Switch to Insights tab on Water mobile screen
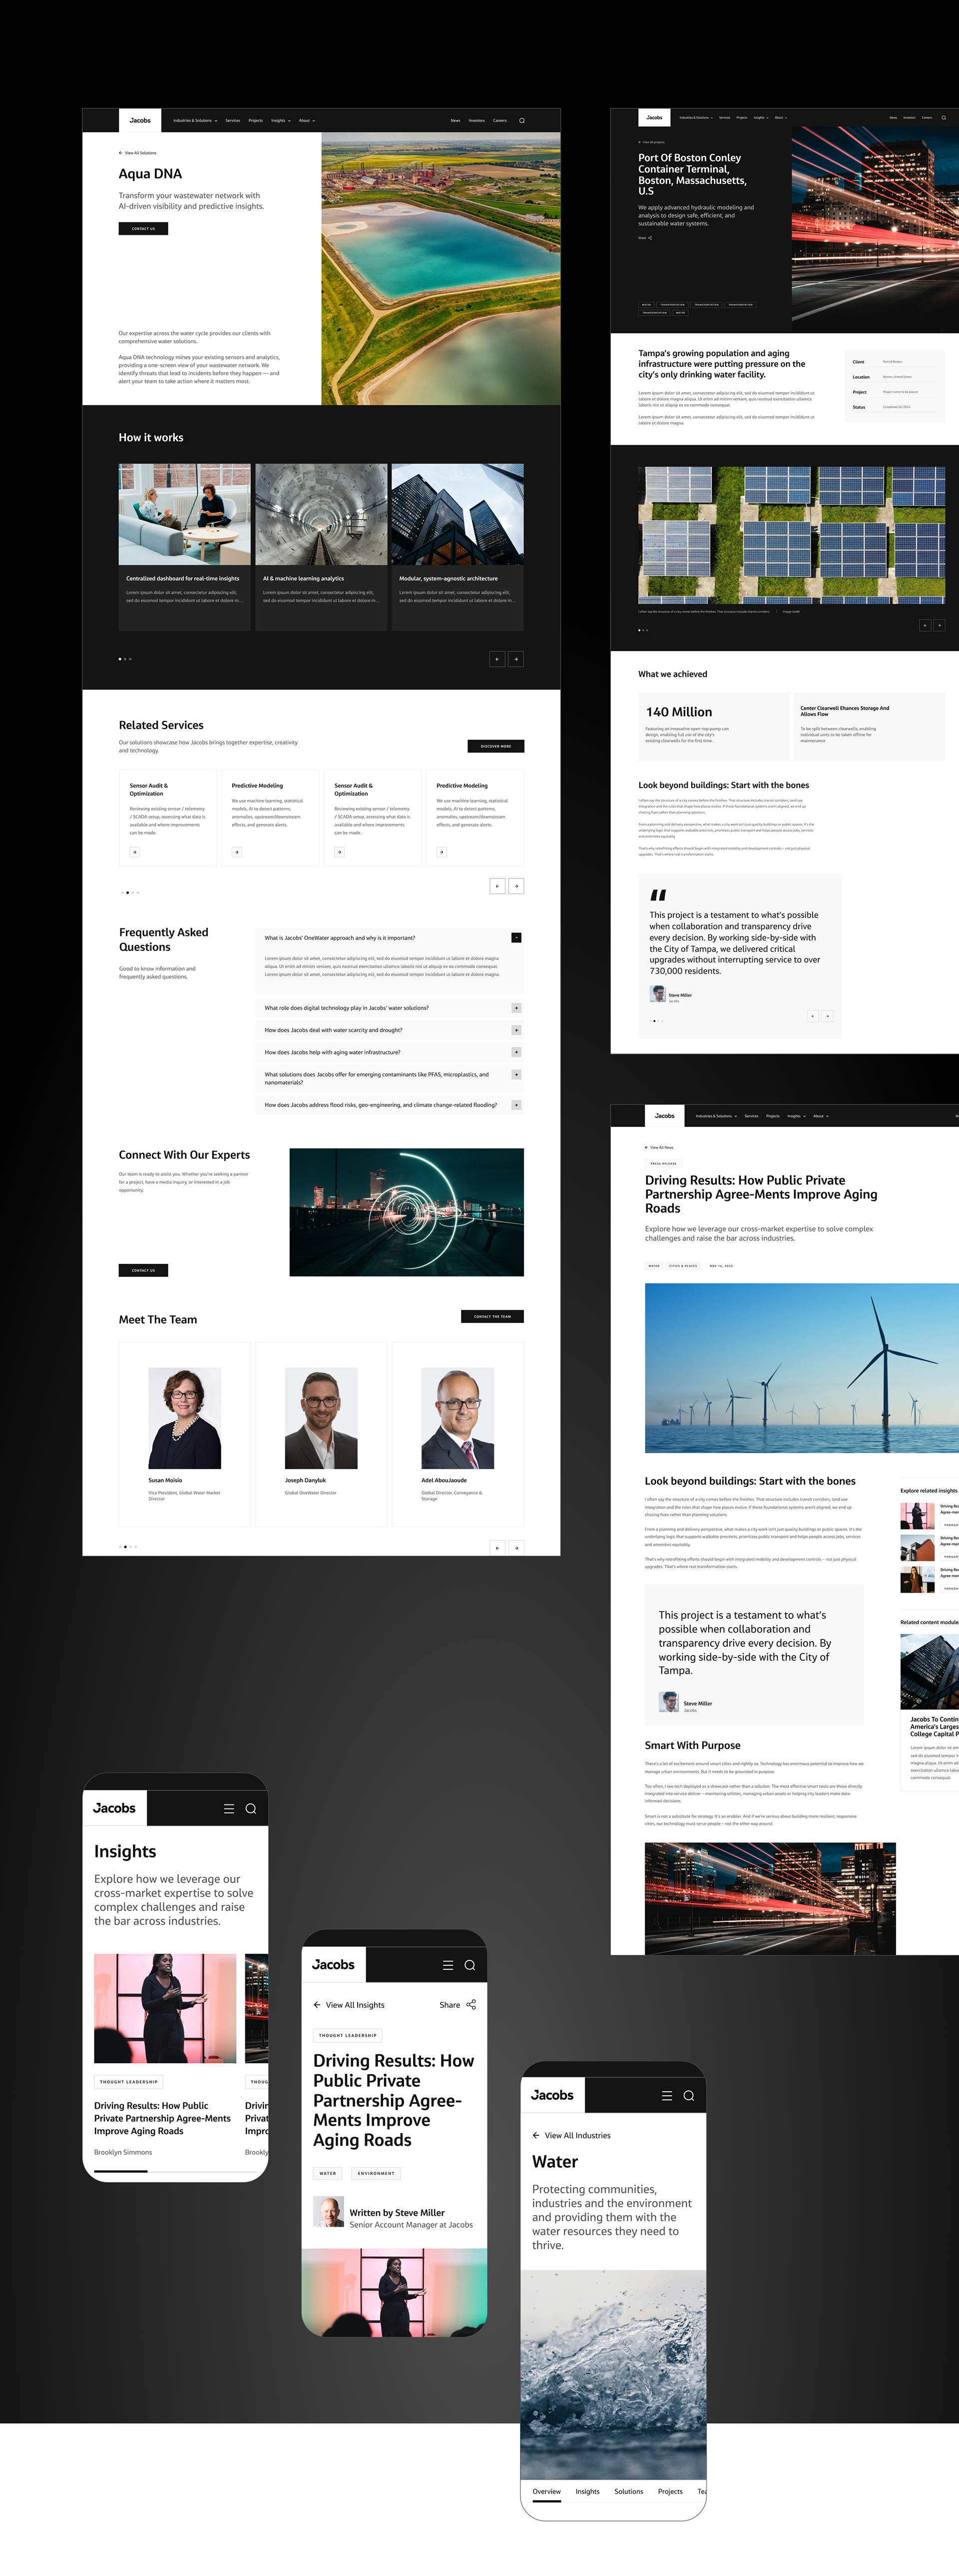 click(x=588, y=2491)
